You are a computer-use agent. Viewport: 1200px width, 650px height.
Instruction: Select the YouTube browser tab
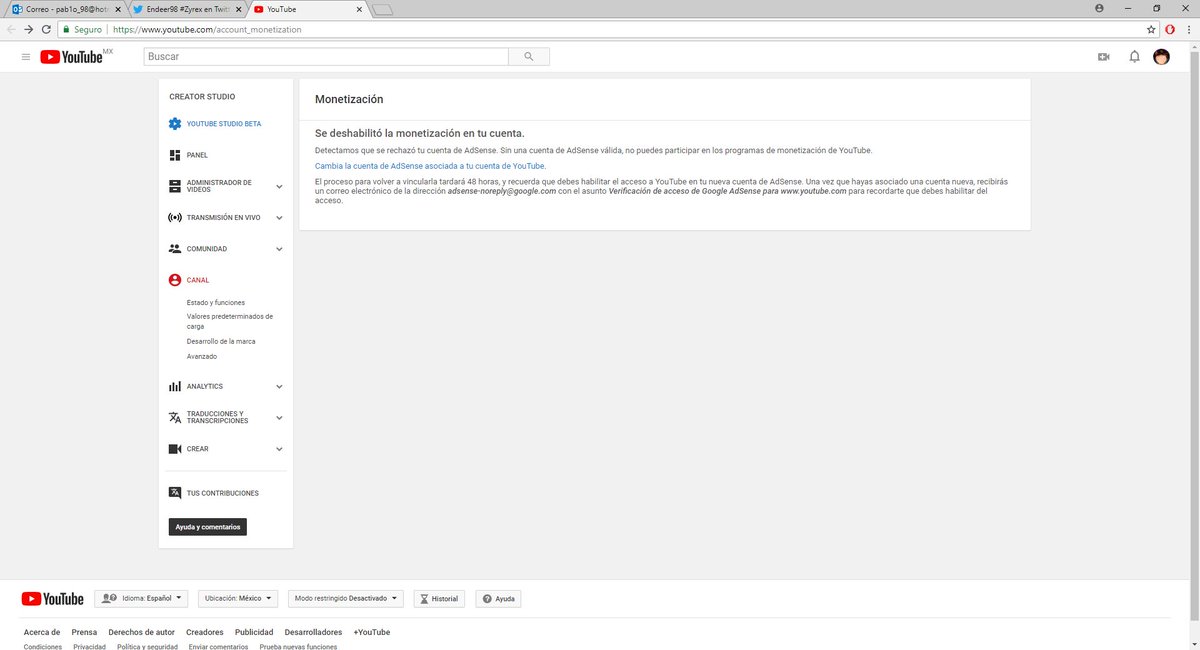click(306, 9)
